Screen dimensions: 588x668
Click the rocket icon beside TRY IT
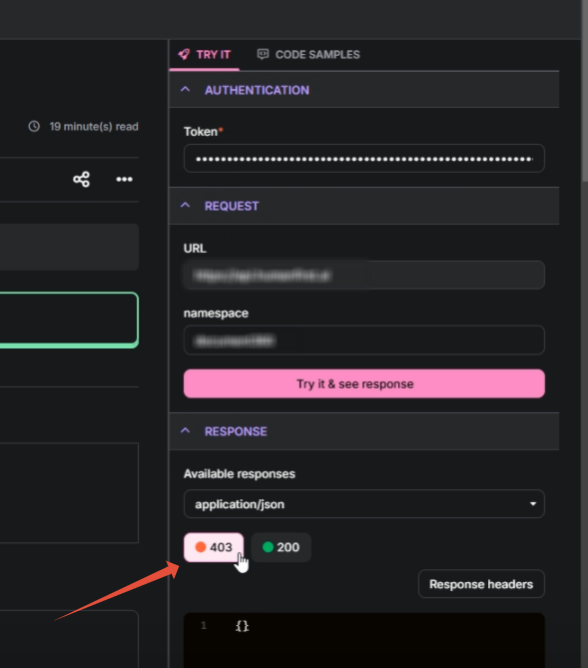click(x=184, y=54)
